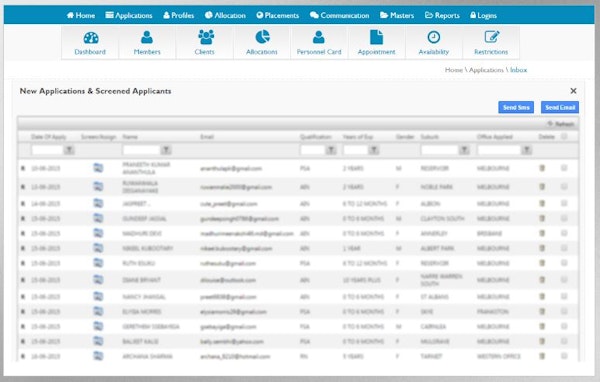Click Screen/Assign icon for Elysia Morris row
The image size is (600, 382).
pyautogui.click(x=98, y=312)
